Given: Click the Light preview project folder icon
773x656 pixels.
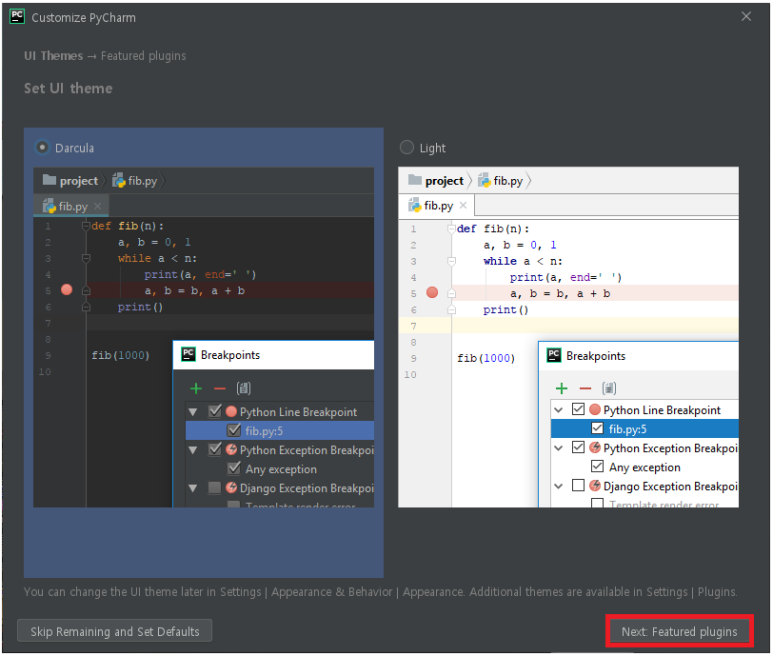Looking at the screenshot, I should click(x=415, y=180).
